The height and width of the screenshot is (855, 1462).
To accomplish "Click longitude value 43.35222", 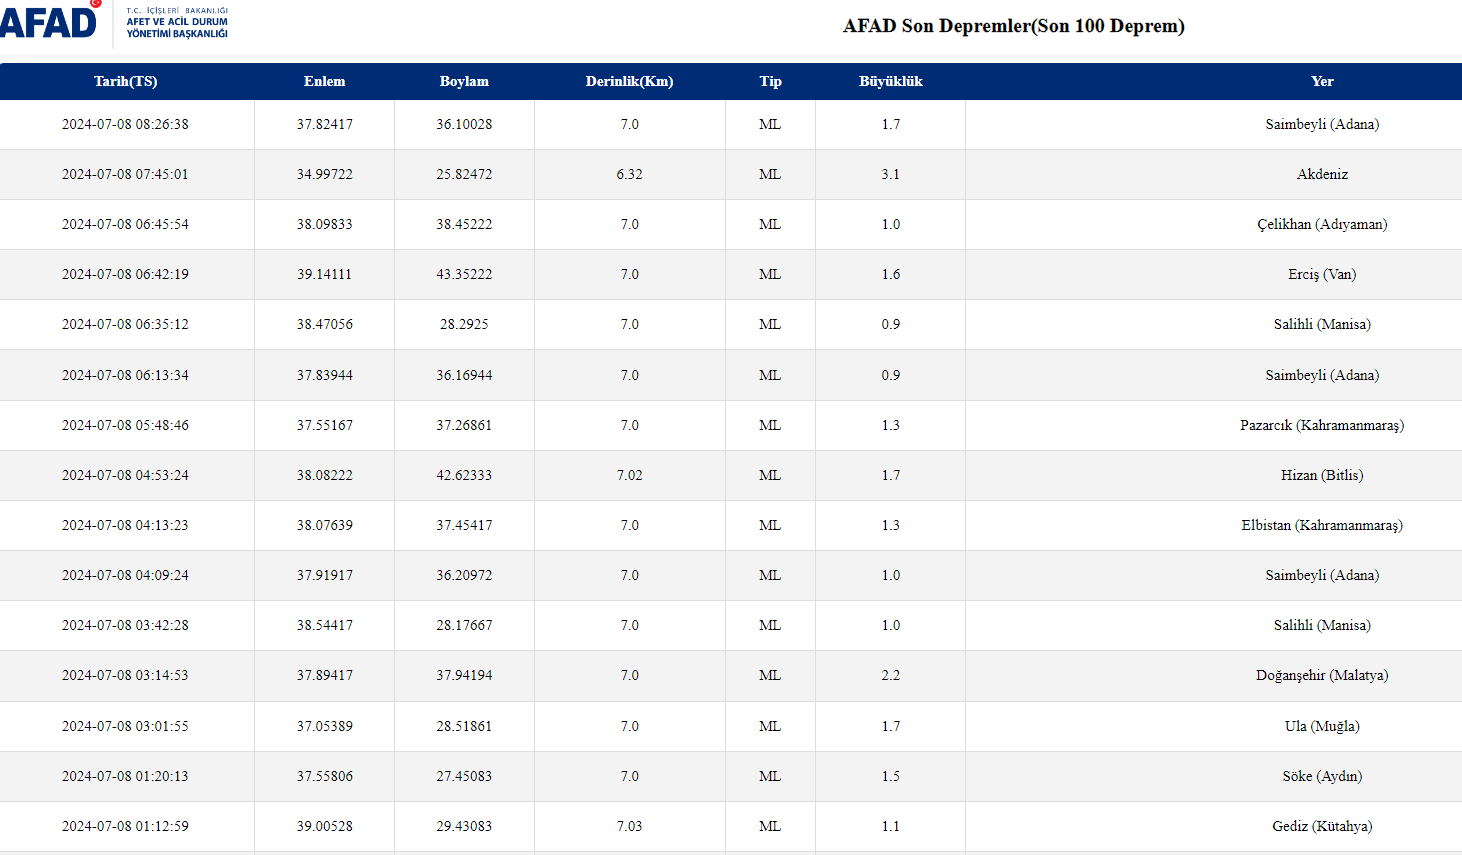I will coord(464,274).
